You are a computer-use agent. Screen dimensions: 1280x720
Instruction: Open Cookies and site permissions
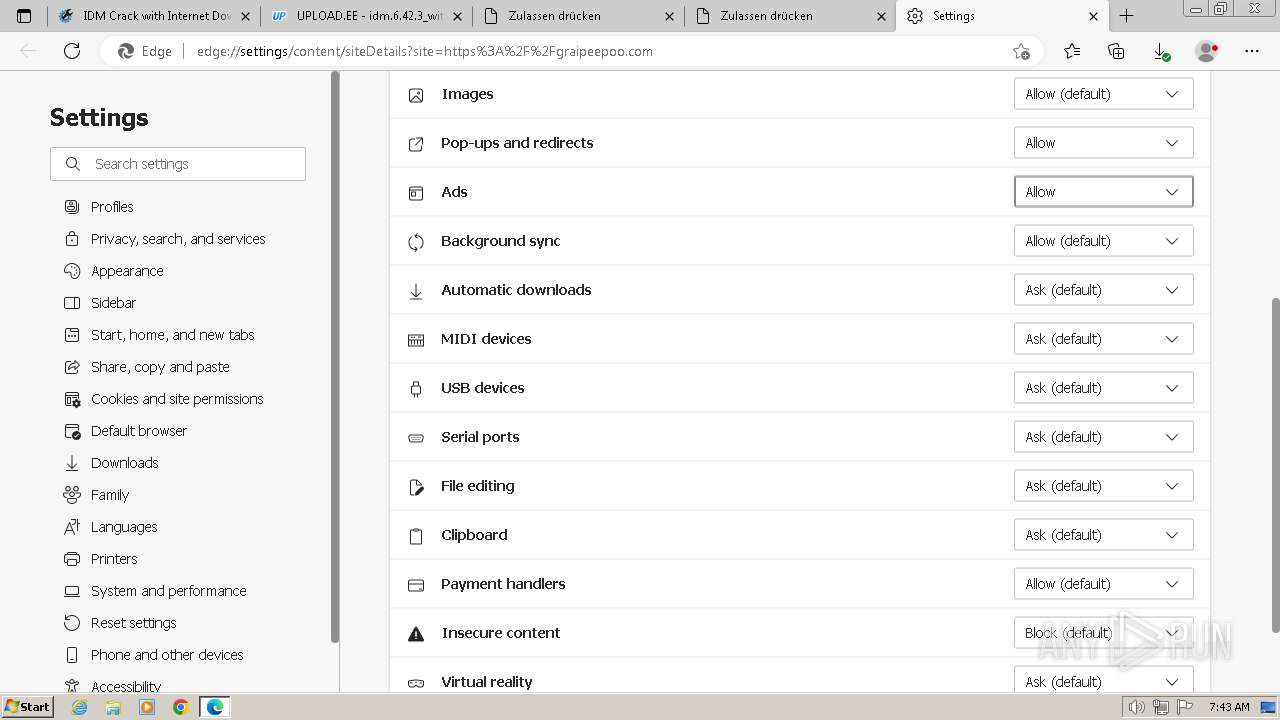click(177, 399)
